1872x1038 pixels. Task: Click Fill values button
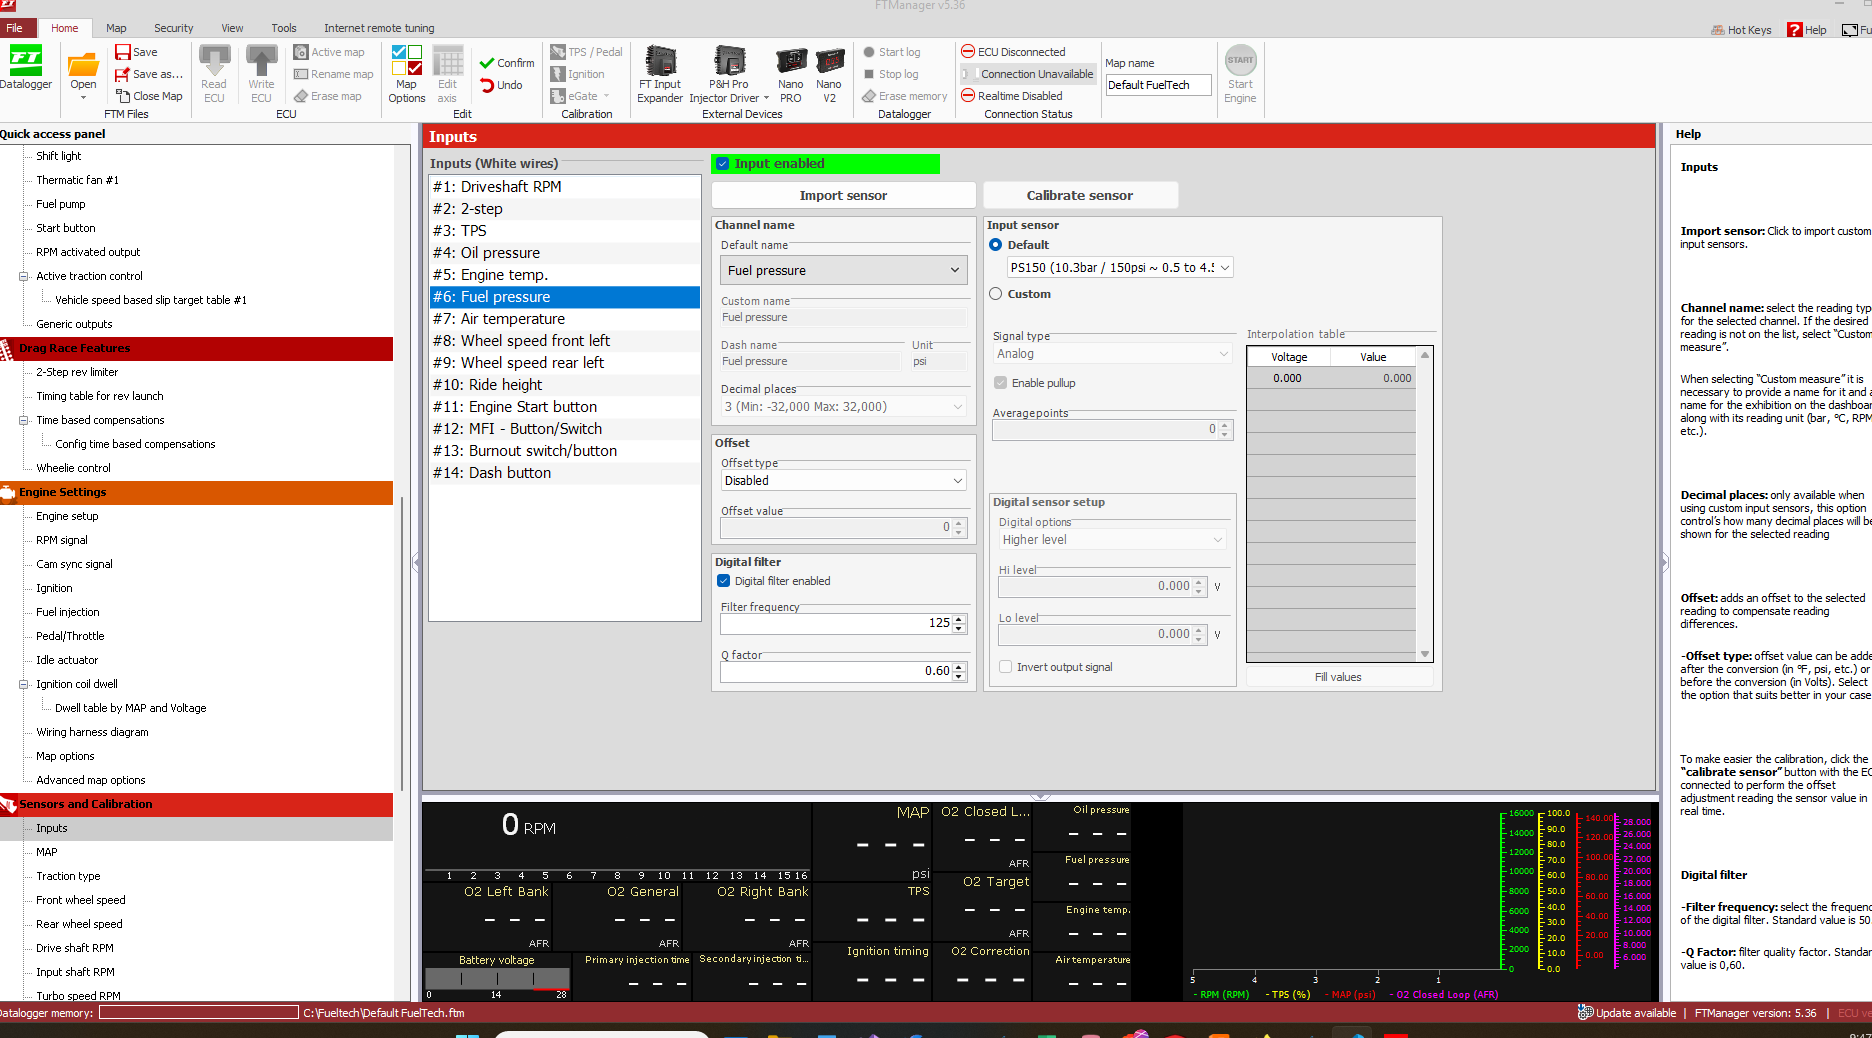1338,677
